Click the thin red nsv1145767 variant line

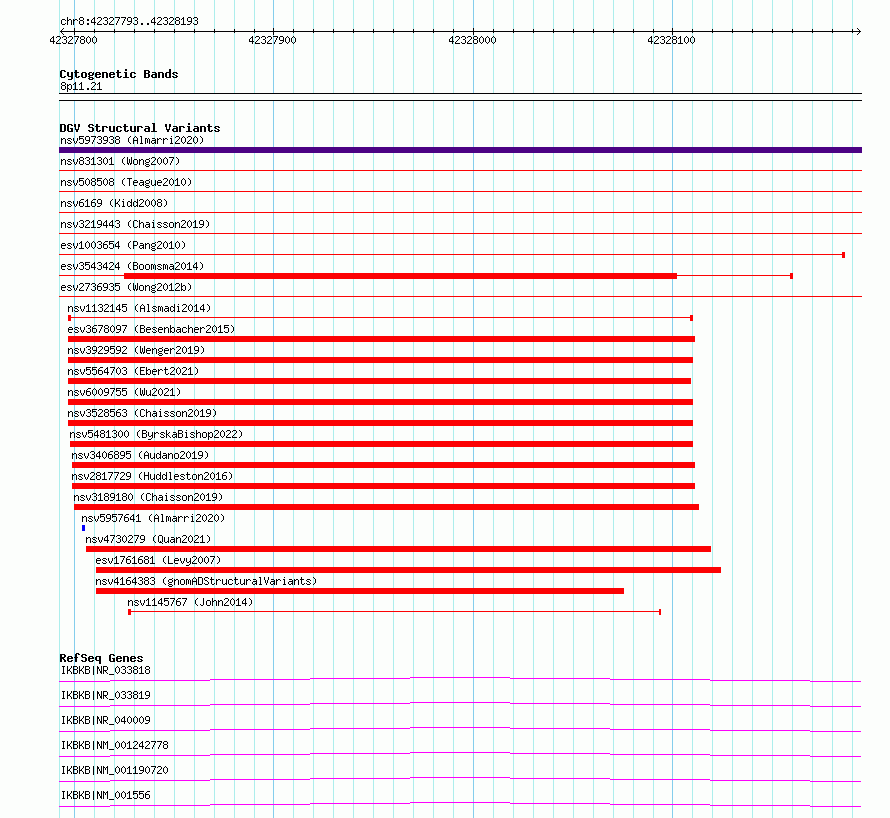395,612
